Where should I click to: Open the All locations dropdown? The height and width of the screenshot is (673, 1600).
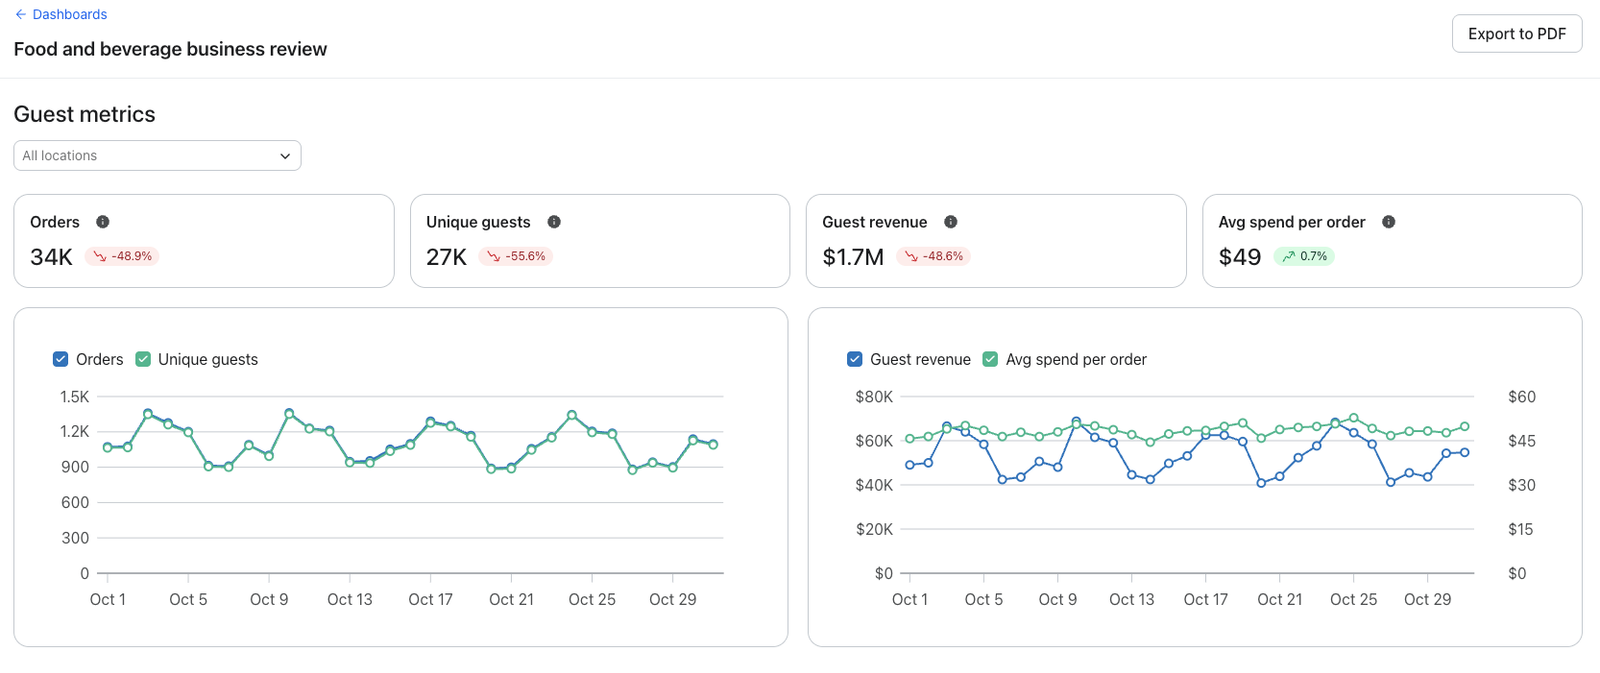[157, 155]
